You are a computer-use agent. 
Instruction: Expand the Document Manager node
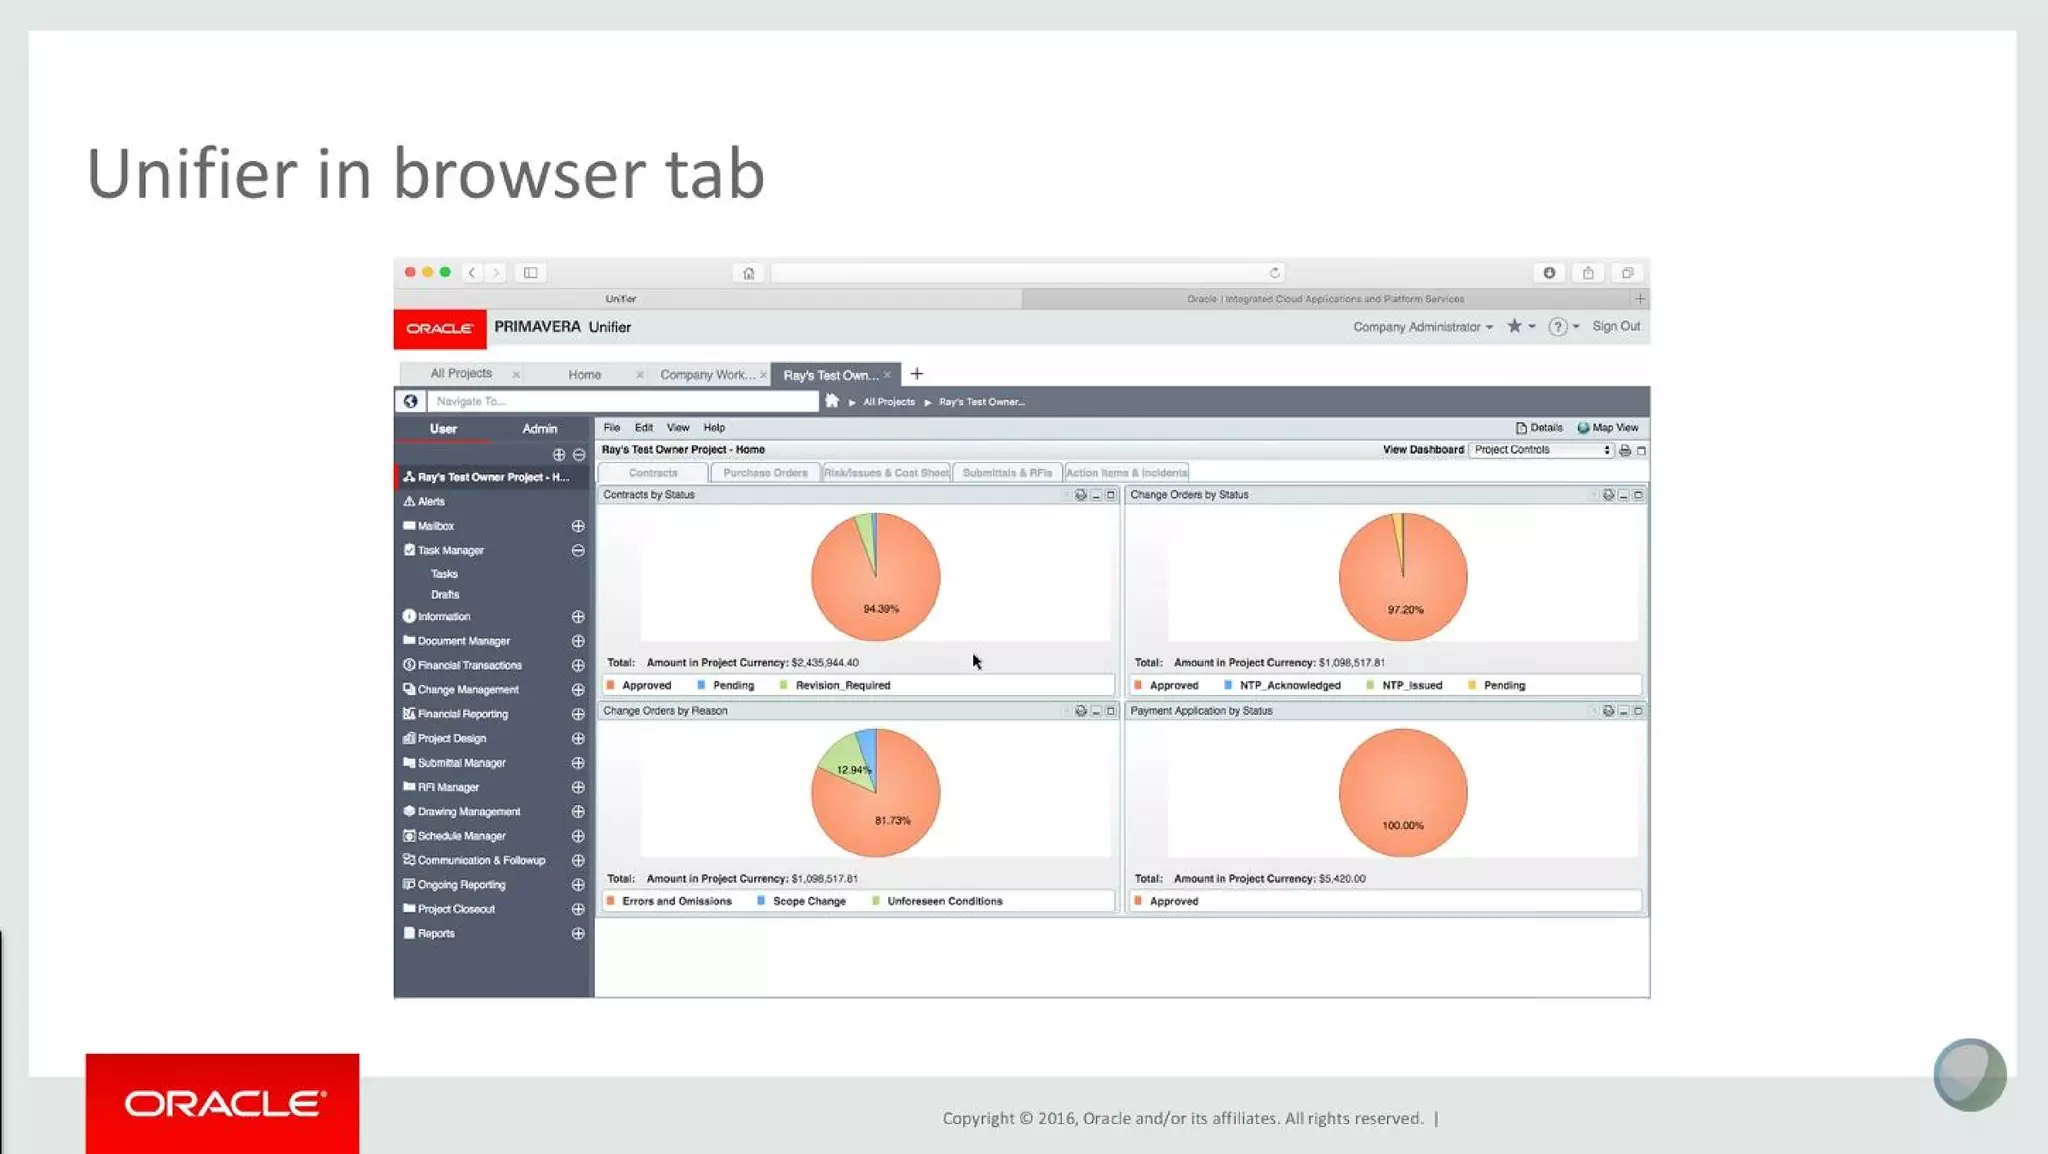(578, 641)
